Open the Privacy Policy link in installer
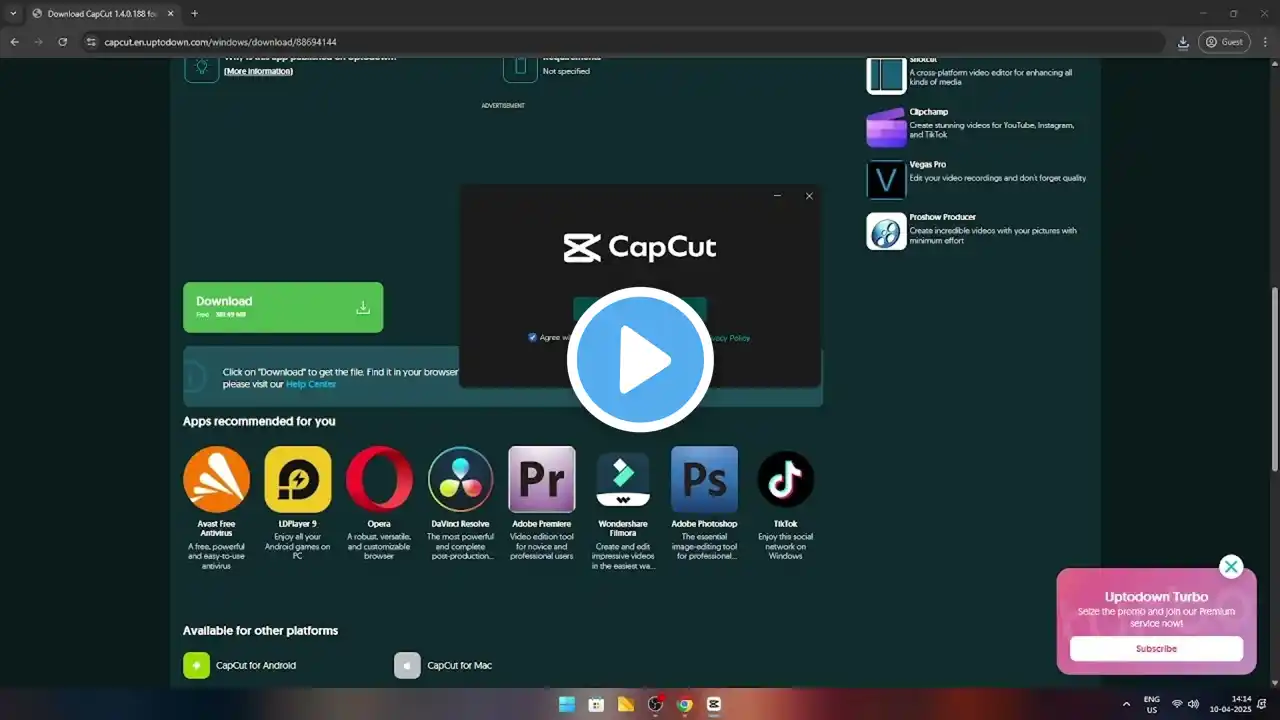 pyautogui.click(x=728, y=338)
